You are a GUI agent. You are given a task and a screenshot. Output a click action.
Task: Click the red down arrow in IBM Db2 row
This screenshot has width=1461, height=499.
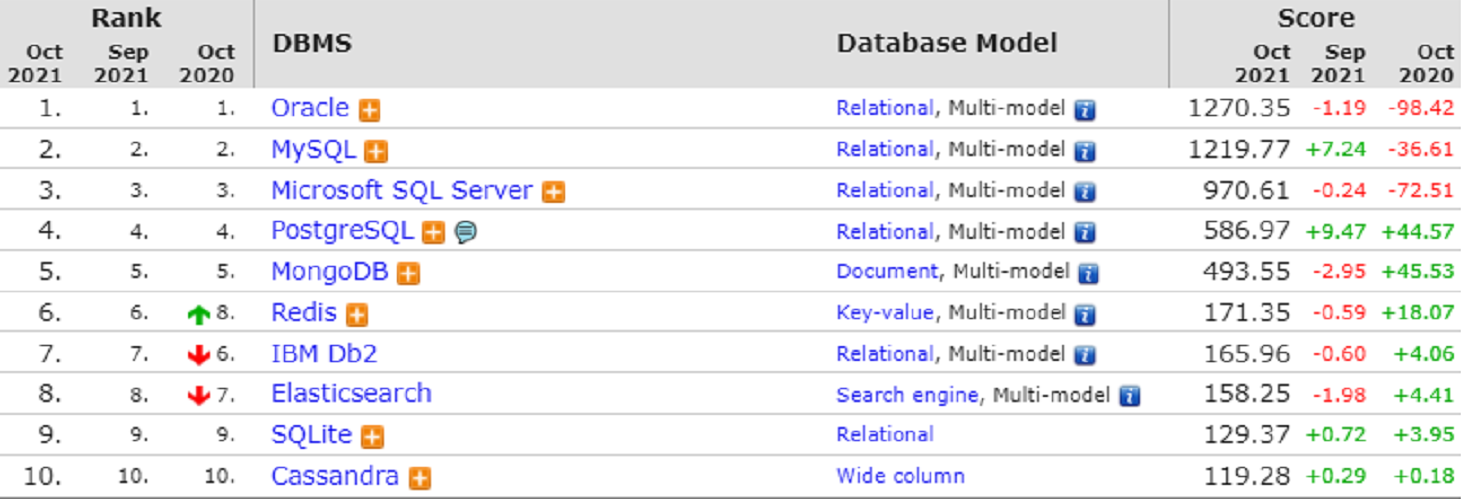click(x=199, y=356)
